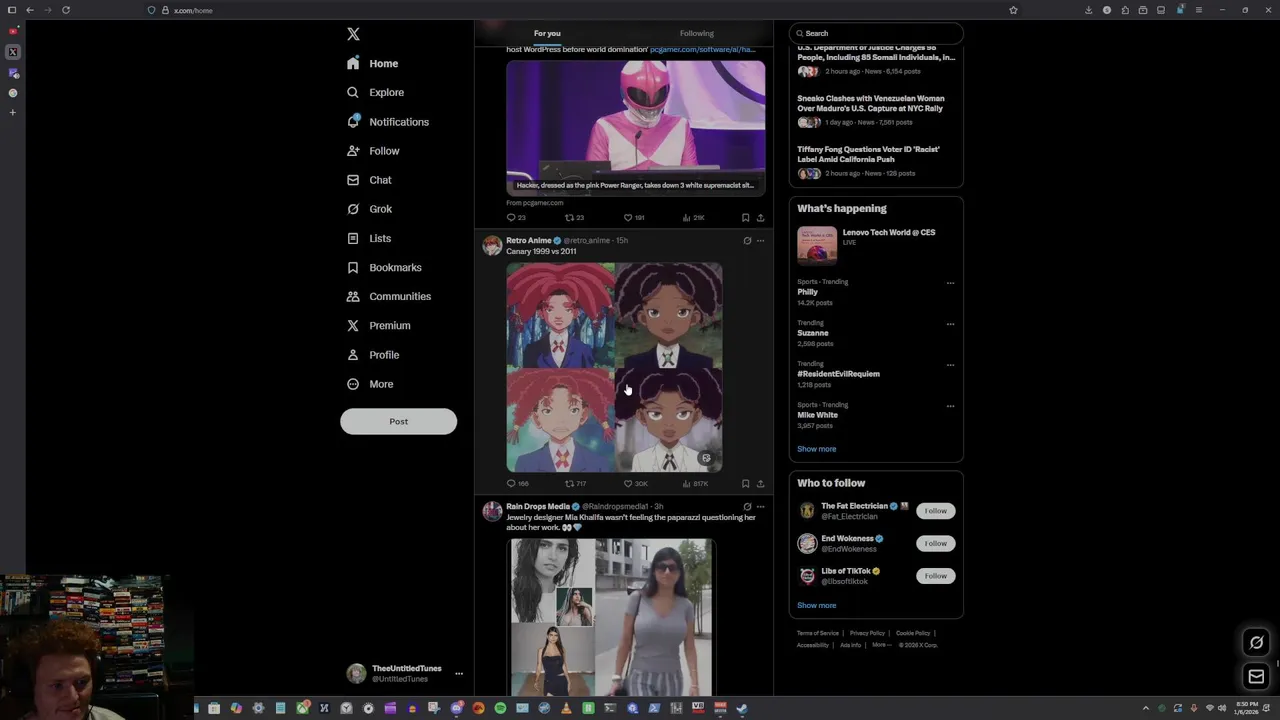Show more under What's happening
Screen dimensions: 1280x720
(x=816, y=449)
